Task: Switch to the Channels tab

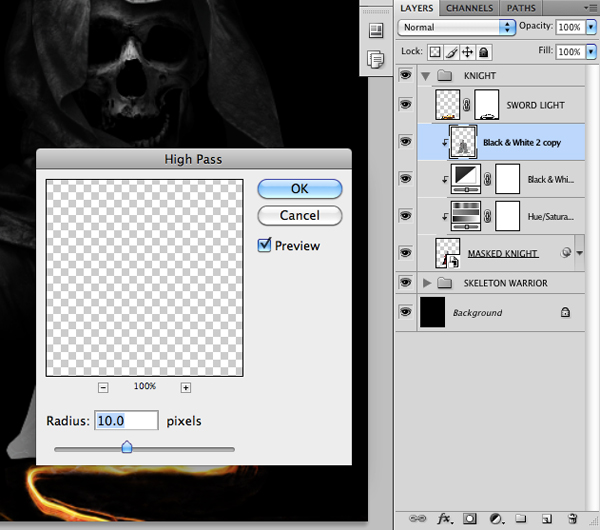Action: (468, 8)
